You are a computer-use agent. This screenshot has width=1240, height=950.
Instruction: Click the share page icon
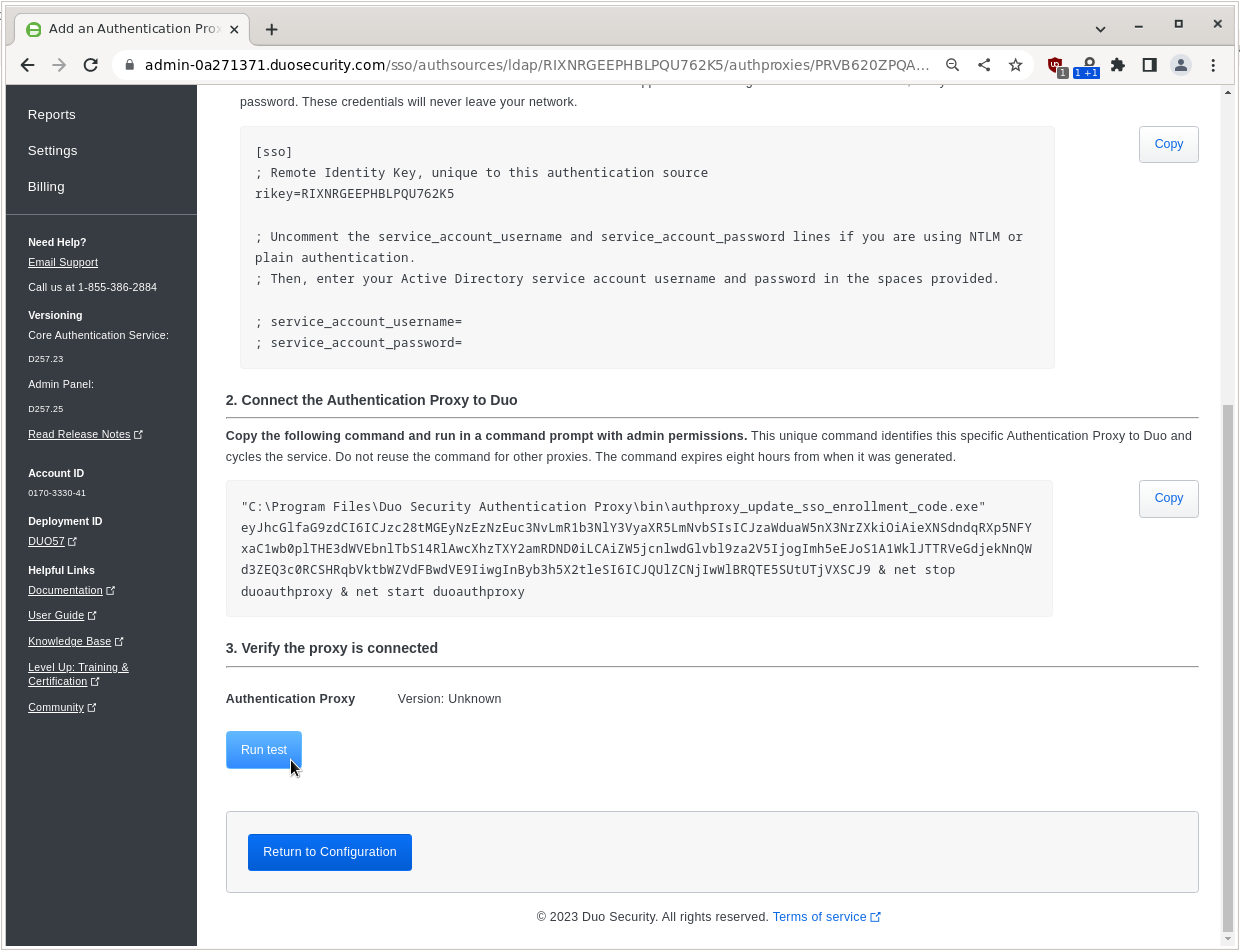[x=984, y=65]
